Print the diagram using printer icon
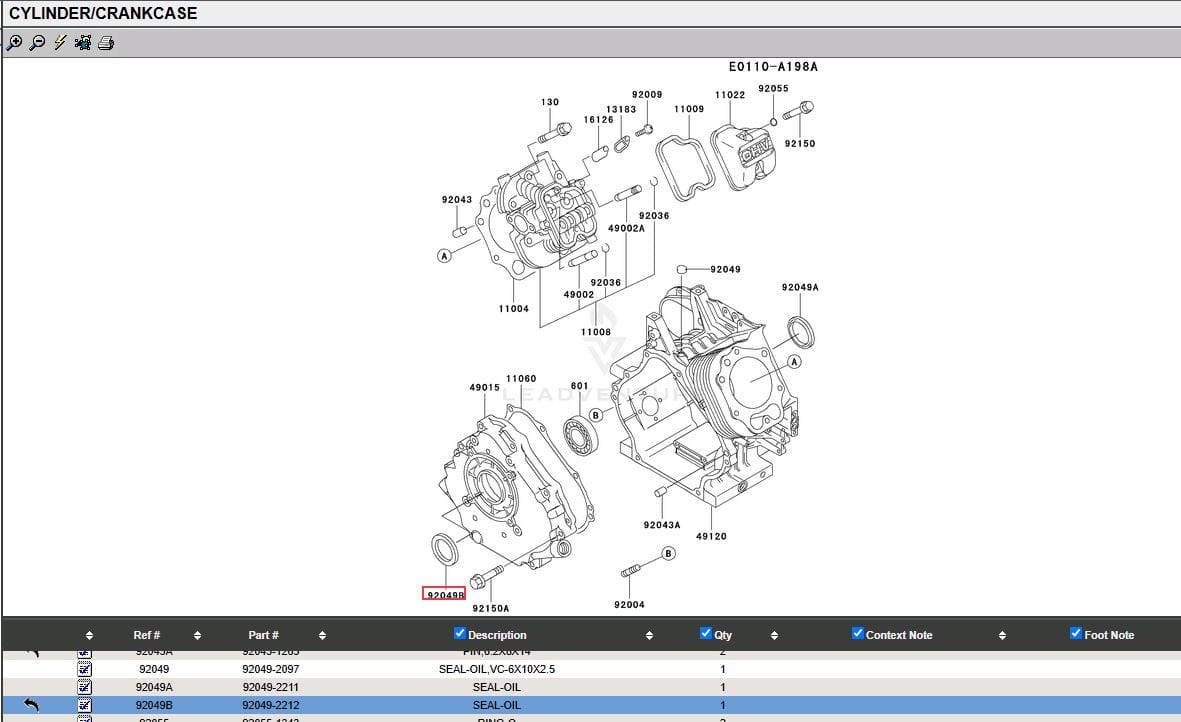1181x722 pixels. pyautogui.click(x=106, y=43)
